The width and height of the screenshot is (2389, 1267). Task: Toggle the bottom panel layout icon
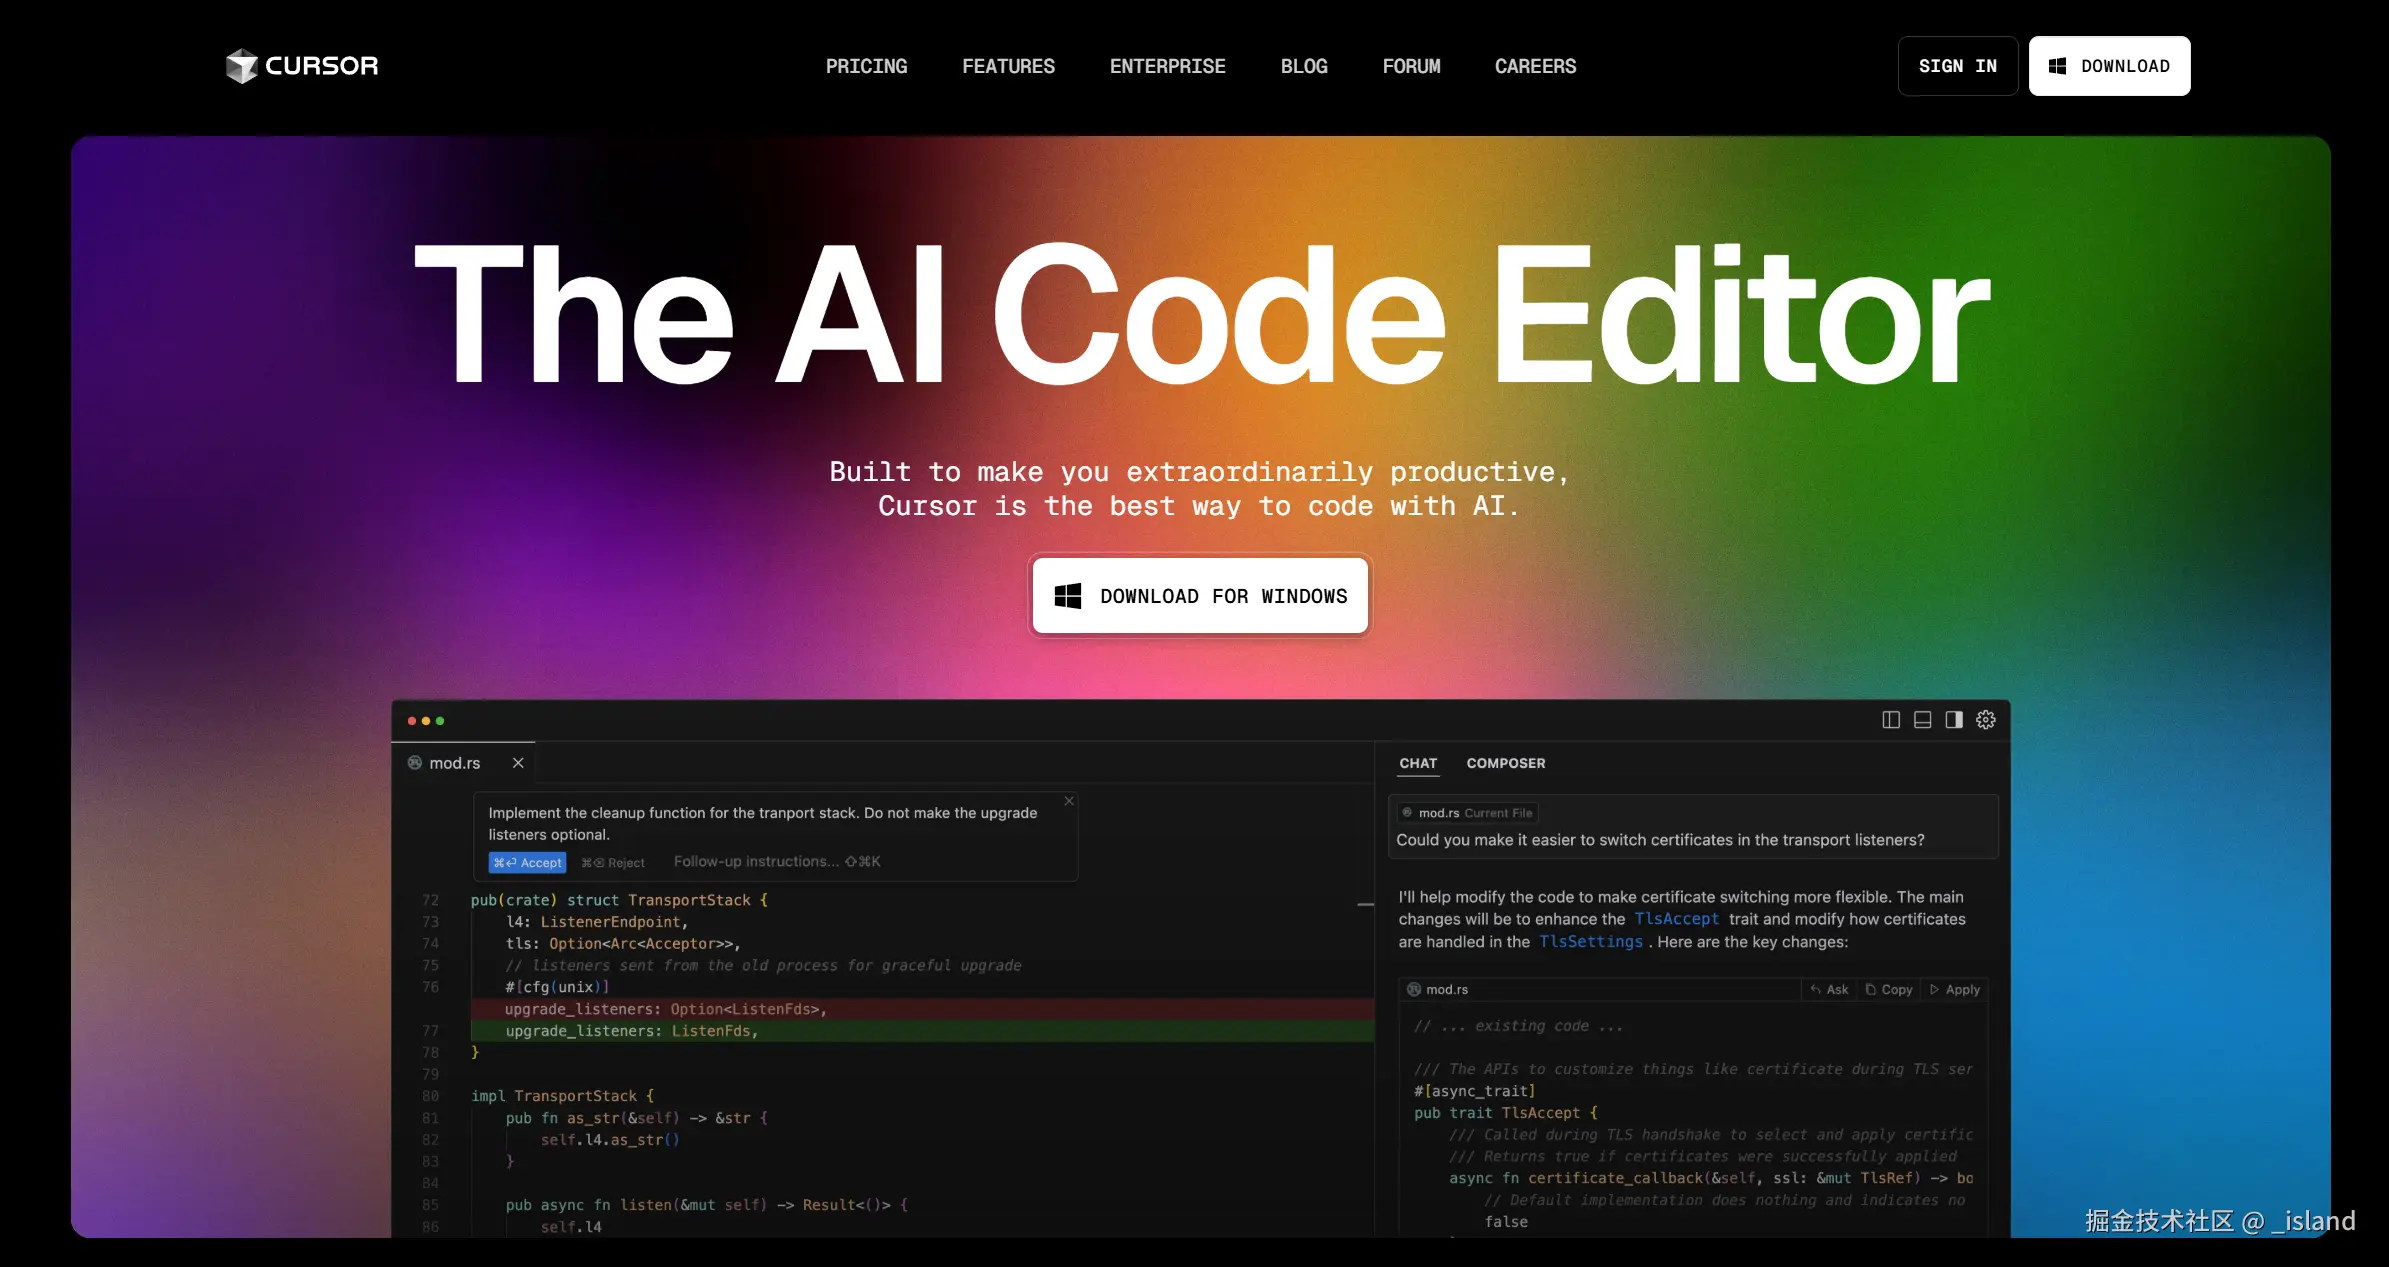point(1922,720)
